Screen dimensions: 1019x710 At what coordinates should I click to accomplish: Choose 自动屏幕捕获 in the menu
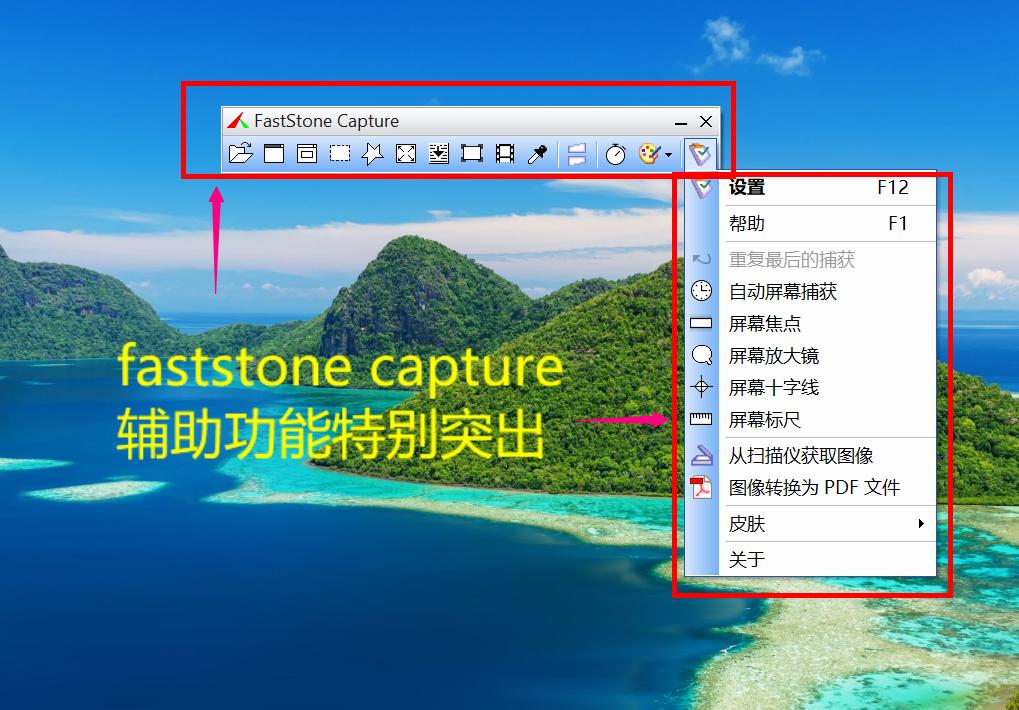[783, 292]
